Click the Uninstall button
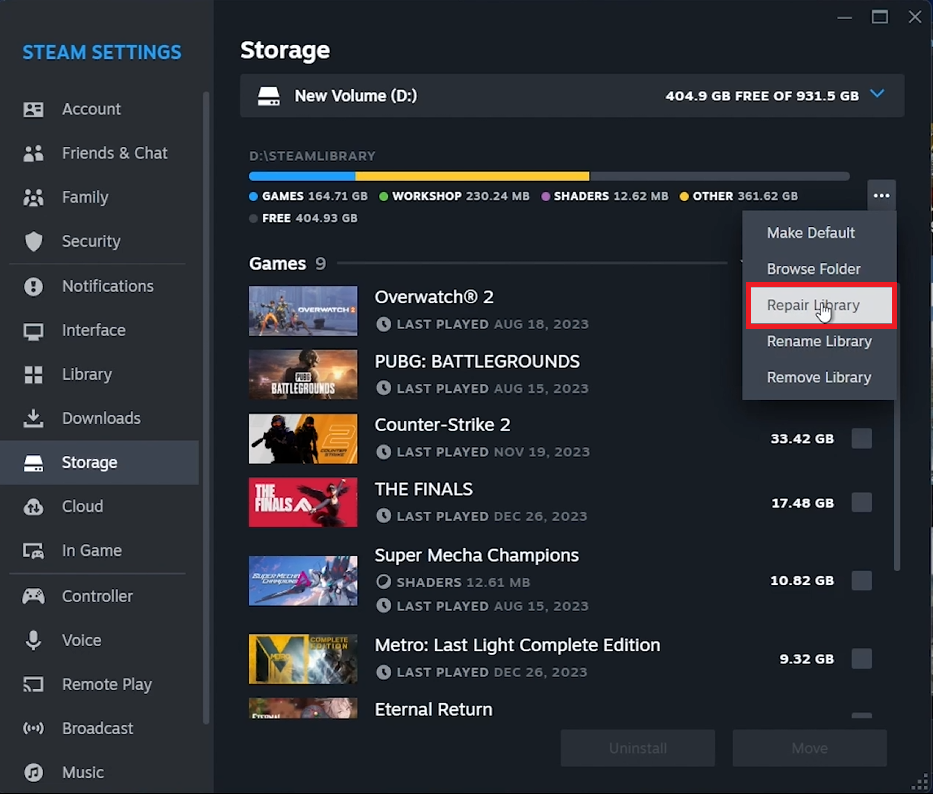This screenshot has width=933, height=794. (x=638, y=748)
